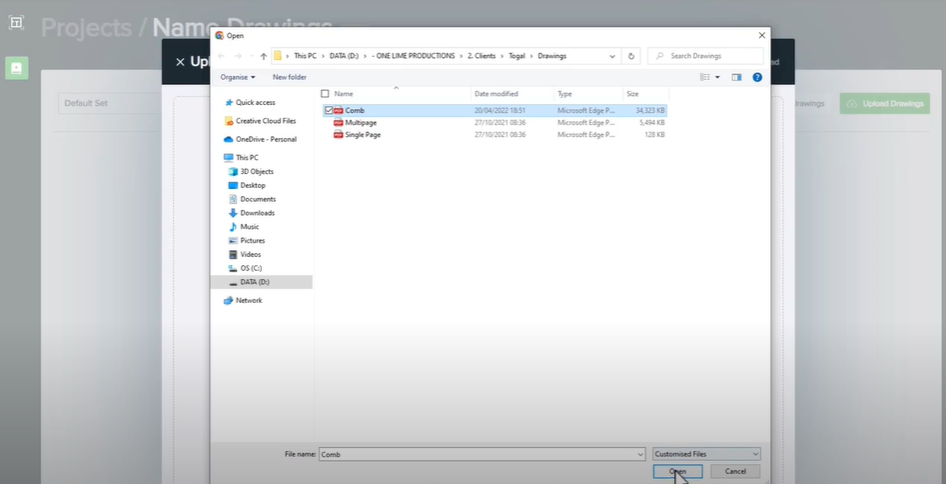Screen dimensions: 946x484
Task: Open the help icon in the dialog toolbar
Action: pyautogui.click(x=757, y=77)
